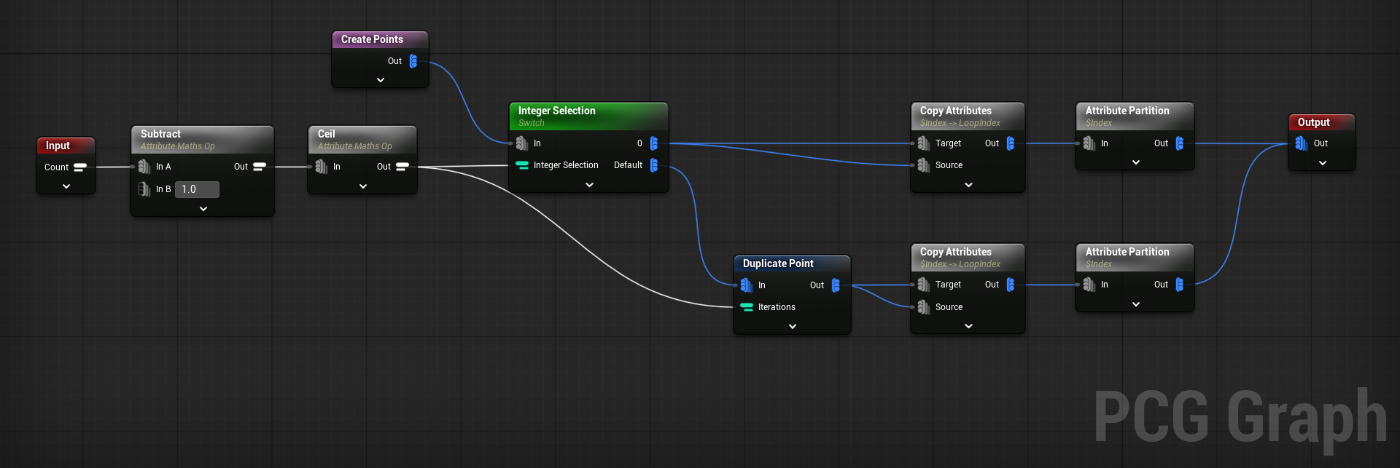Viewport: 1400px width, 468px height.
Task: Click the In A pin on Subtract node
Action: 144,167
